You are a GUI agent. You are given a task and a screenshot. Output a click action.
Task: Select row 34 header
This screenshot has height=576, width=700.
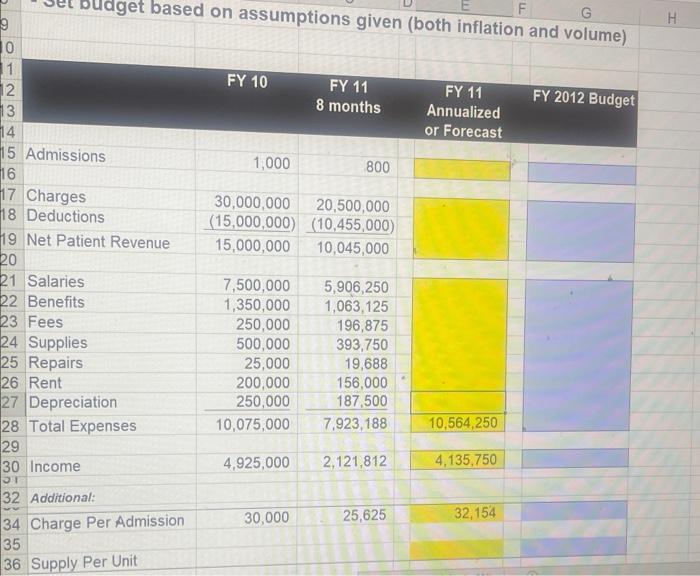pos(11,524)
